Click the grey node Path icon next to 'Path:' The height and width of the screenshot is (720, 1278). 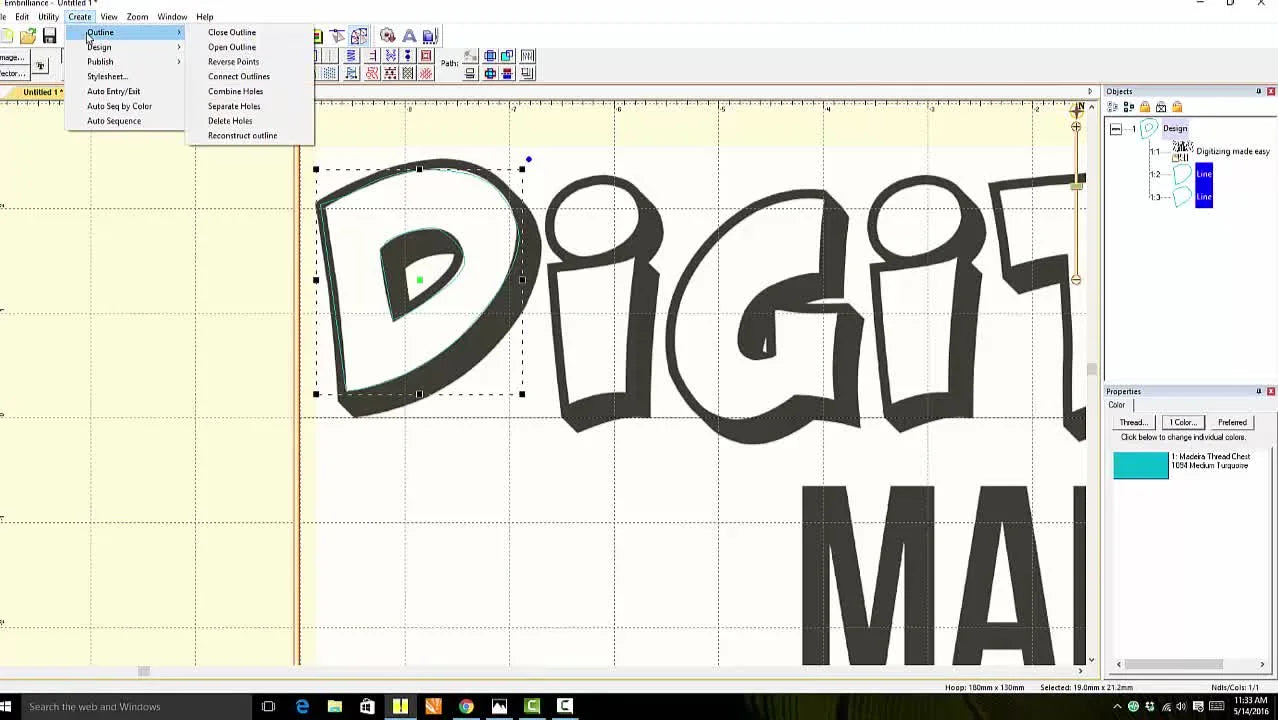pos(470,55)
